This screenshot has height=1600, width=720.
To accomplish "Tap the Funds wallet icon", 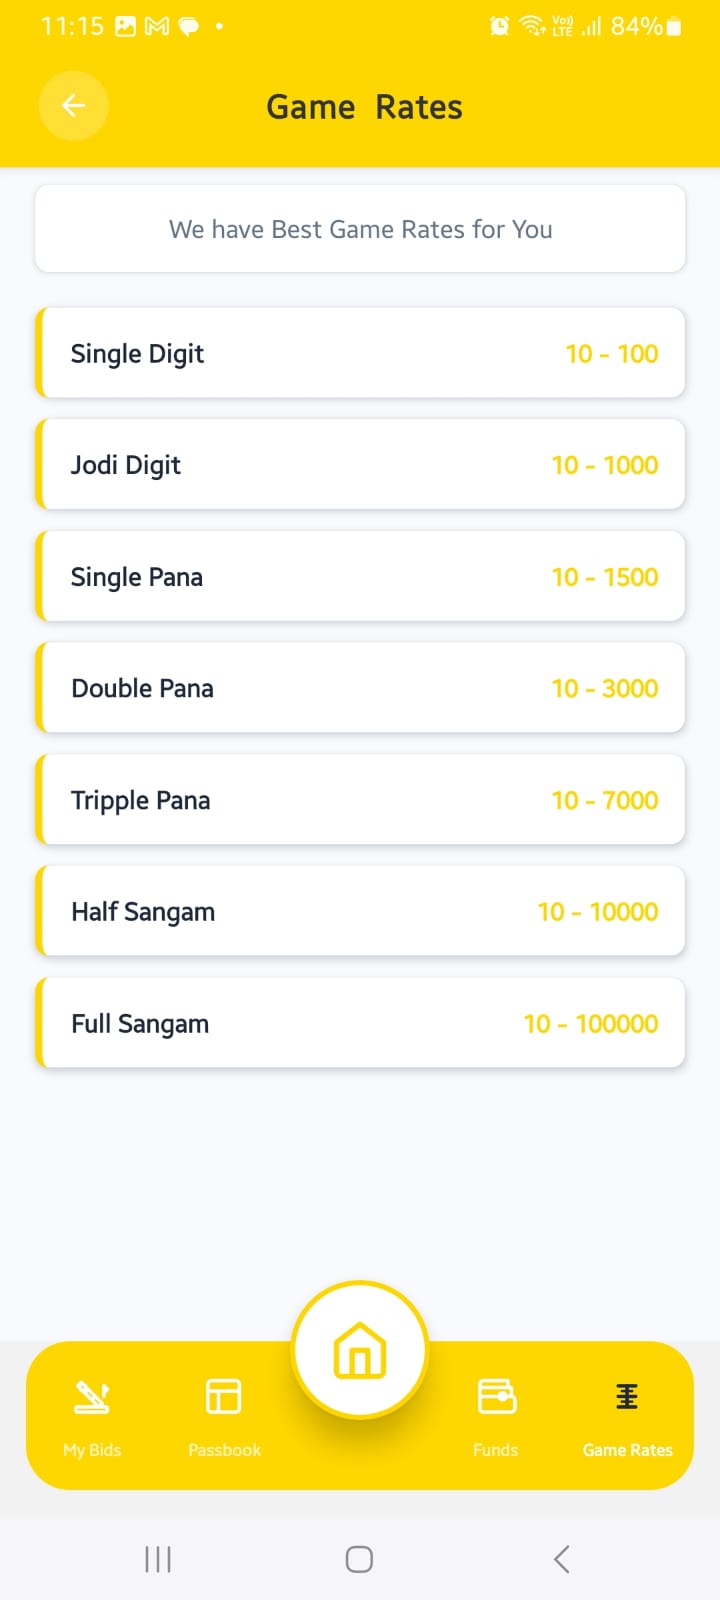I will coord(496,1396).
